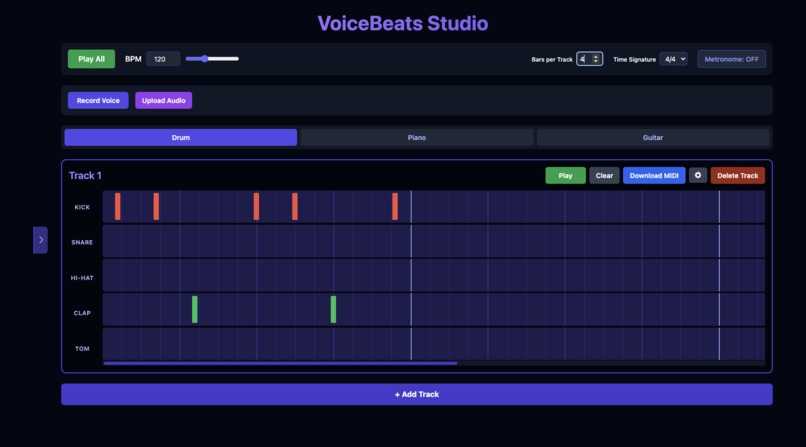Viewport: 806px width, 447px height.
Task: Focus the Bars per Track field
Action: pyautogui.click(x=589, y=59)
